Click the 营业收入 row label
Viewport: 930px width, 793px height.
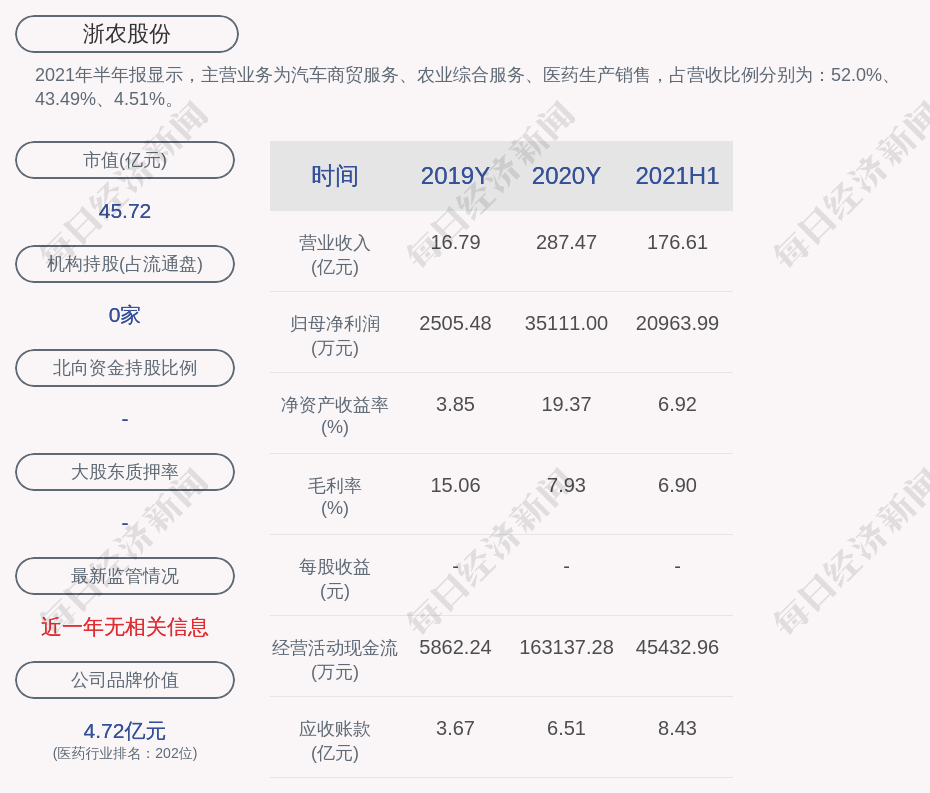(335, 254)
